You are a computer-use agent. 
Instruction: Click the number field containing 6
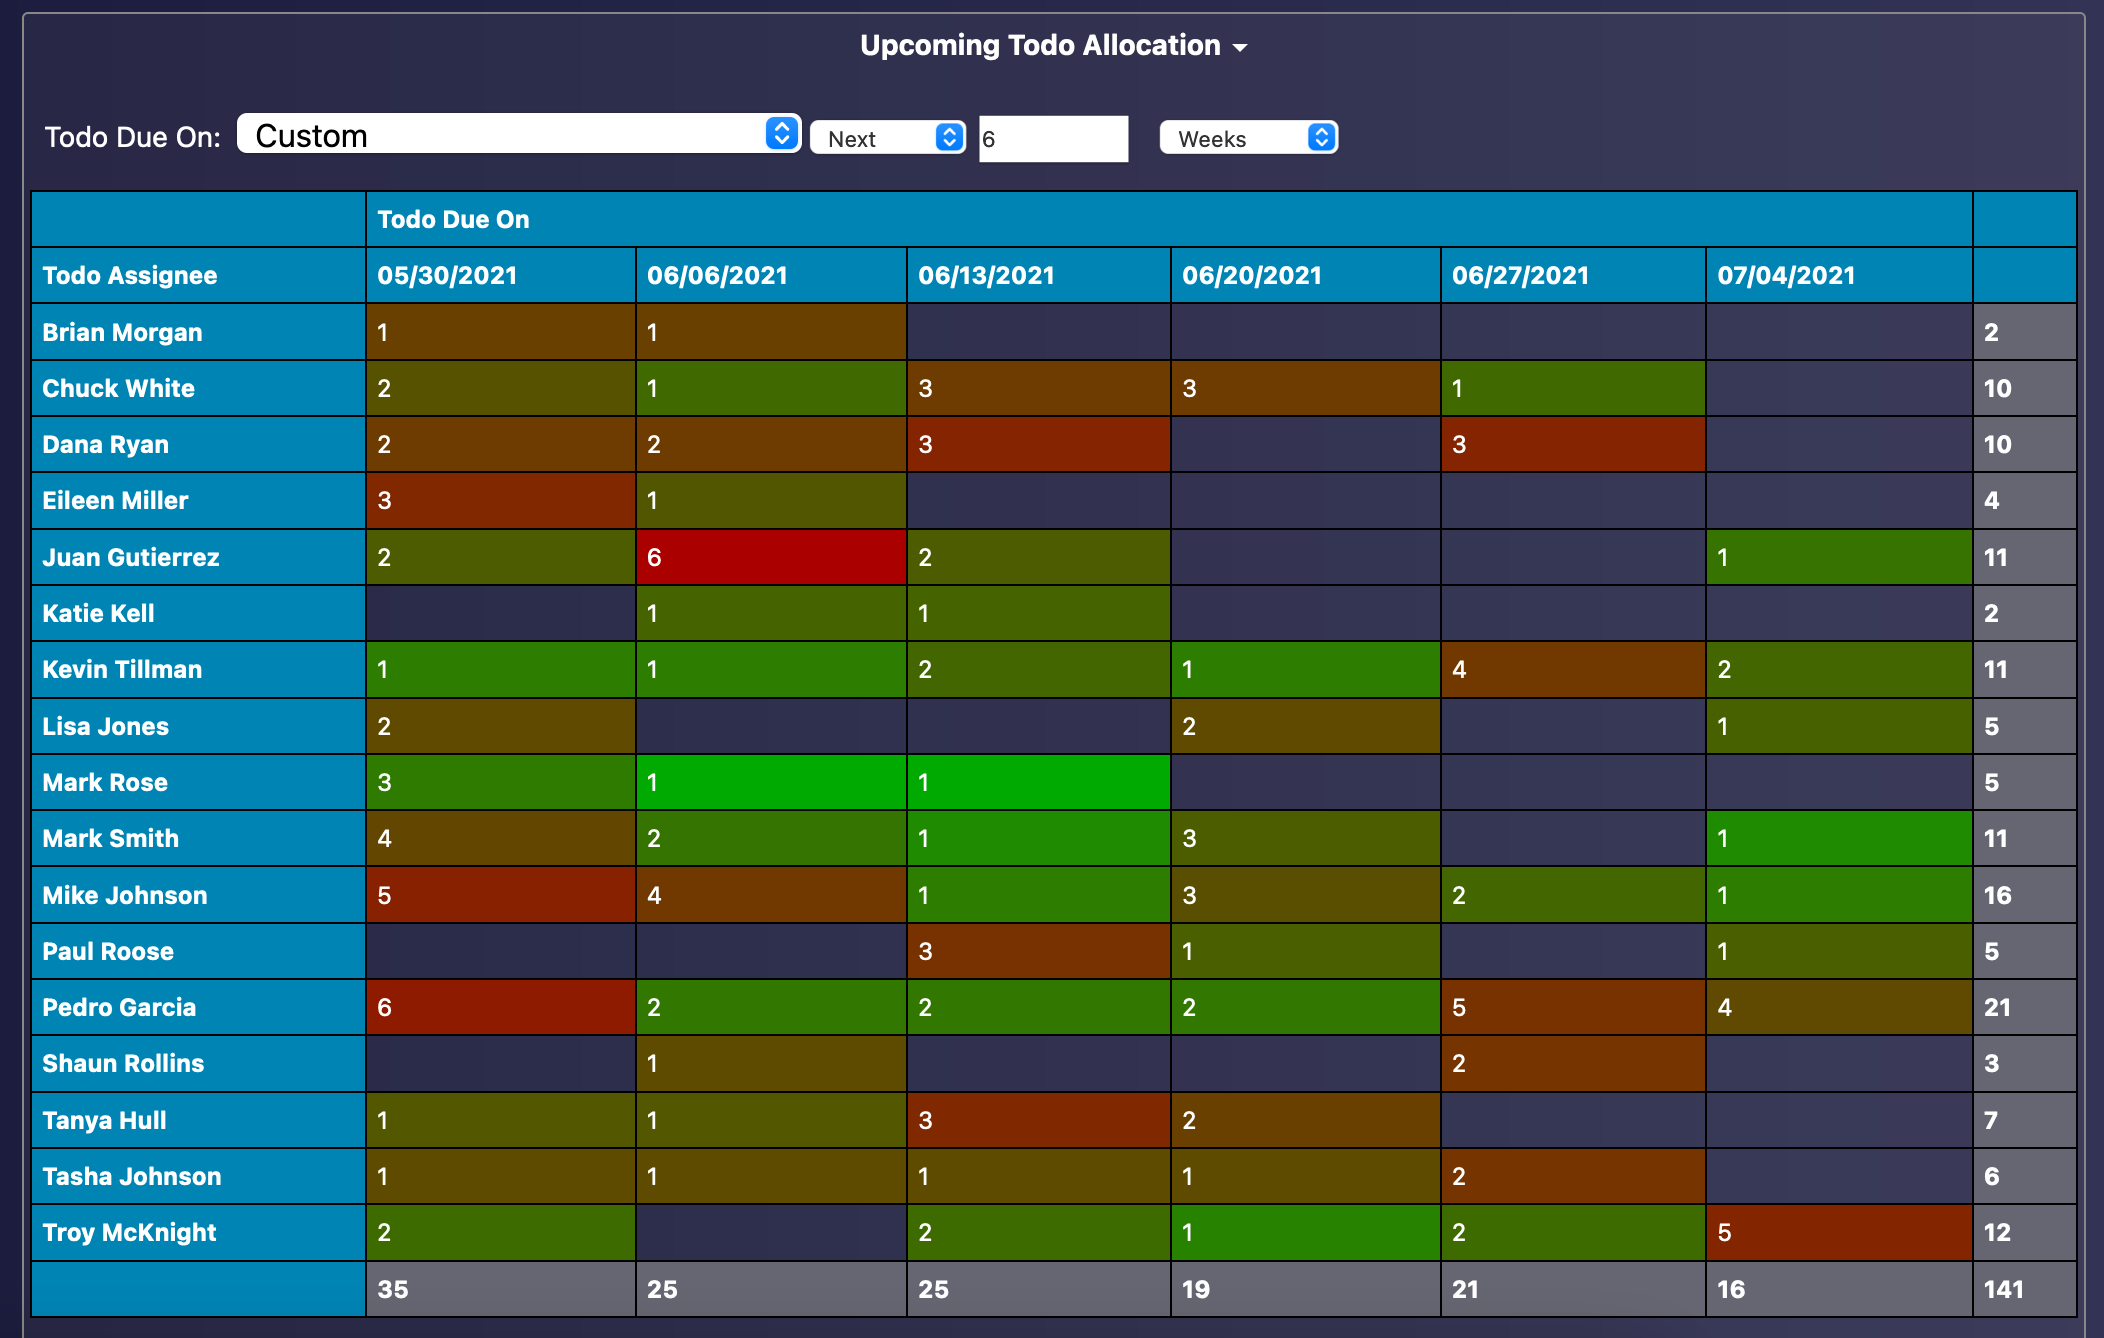click(x=1053, y=139)
